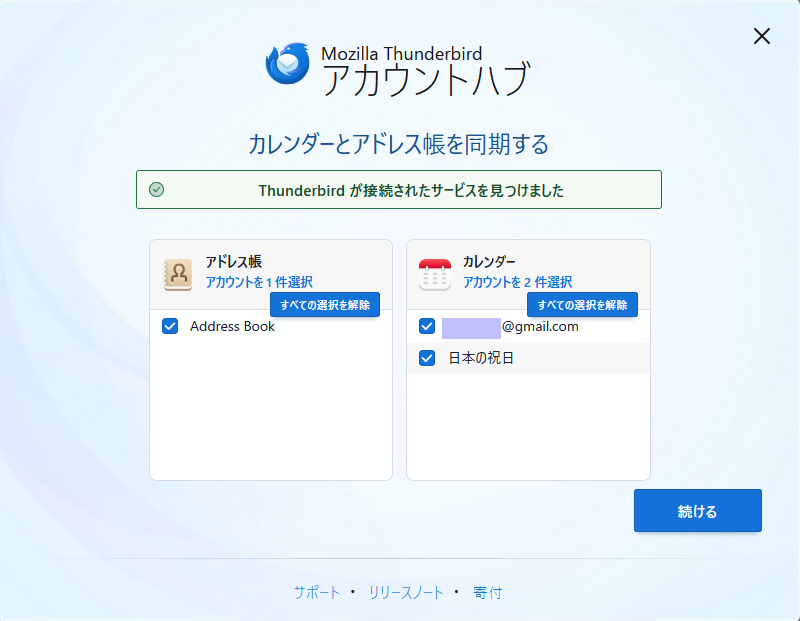Click the @gmail.com calendar label
Viewport: 800px width, 621px height.
540,326
